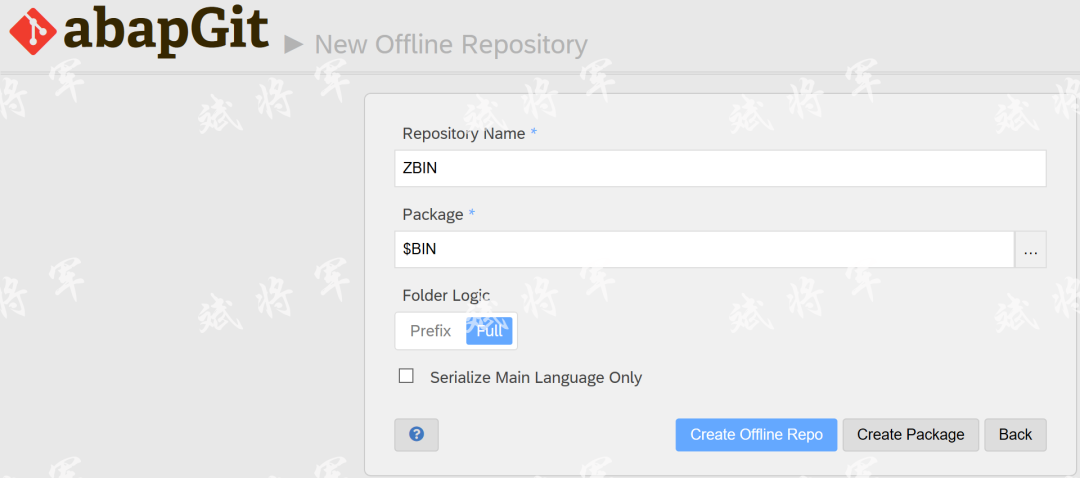Click the Serialize Main Language Only label
The image size is (1080, 478).
536,377
